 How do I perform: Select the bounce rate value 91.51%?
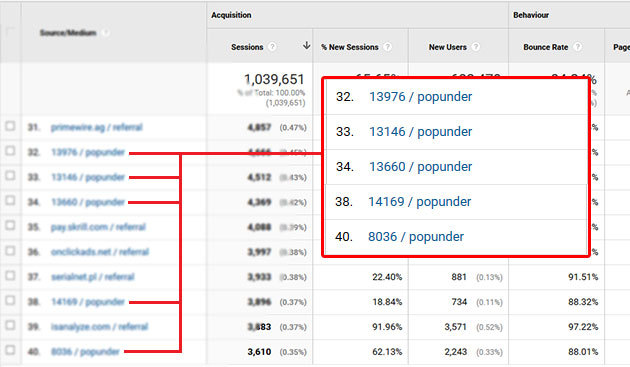coord(583,277)
